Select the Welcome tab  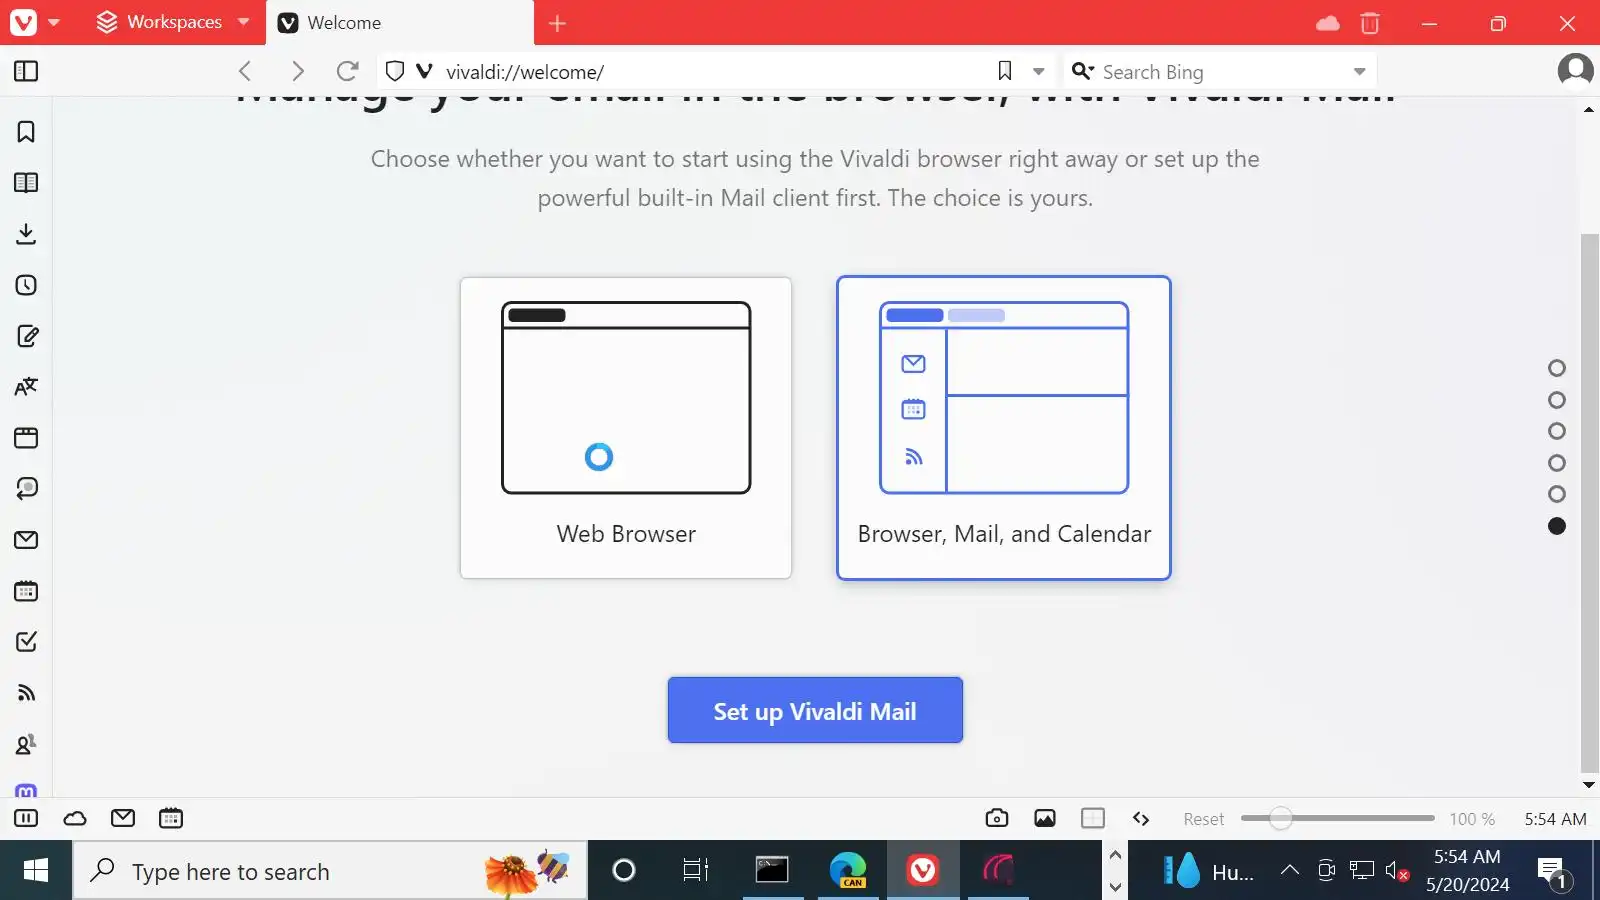pos(400,22)
